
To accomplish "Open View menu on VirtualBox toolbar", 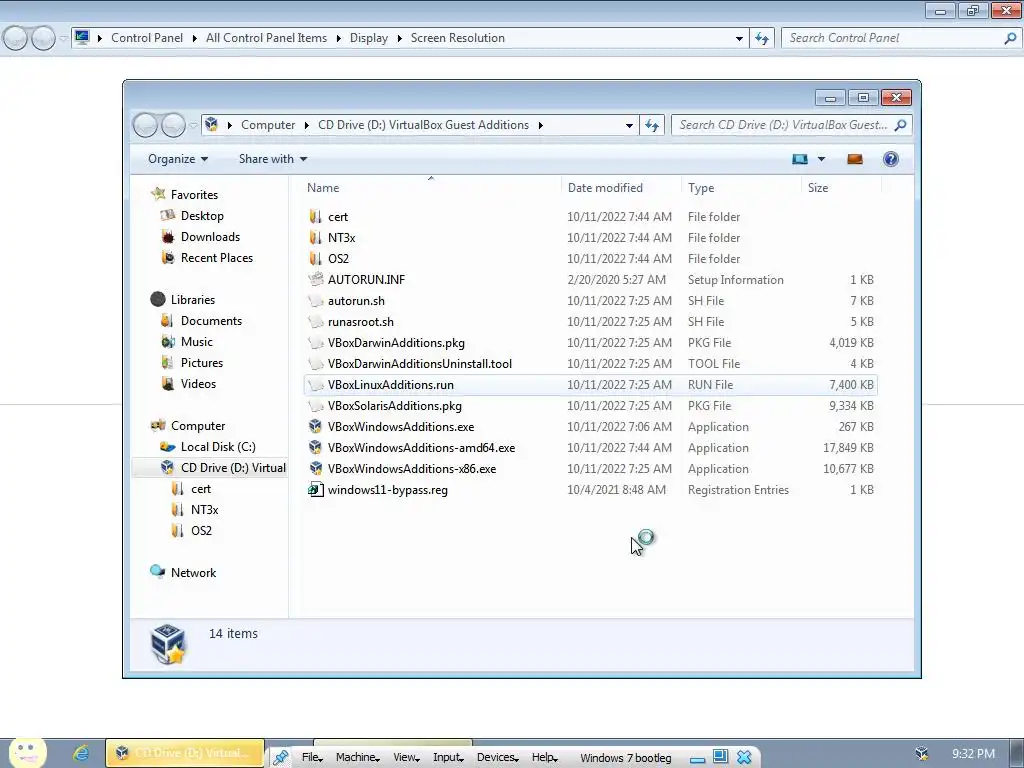I will 406,757.
